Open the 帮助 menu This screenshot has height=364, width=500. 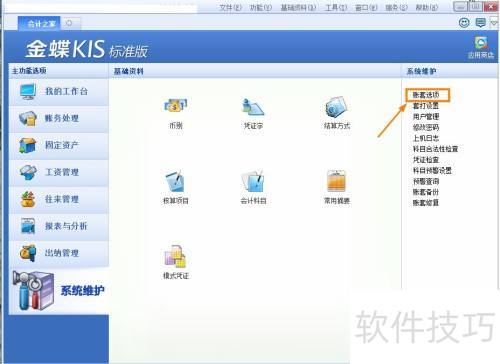pos(427,7)
